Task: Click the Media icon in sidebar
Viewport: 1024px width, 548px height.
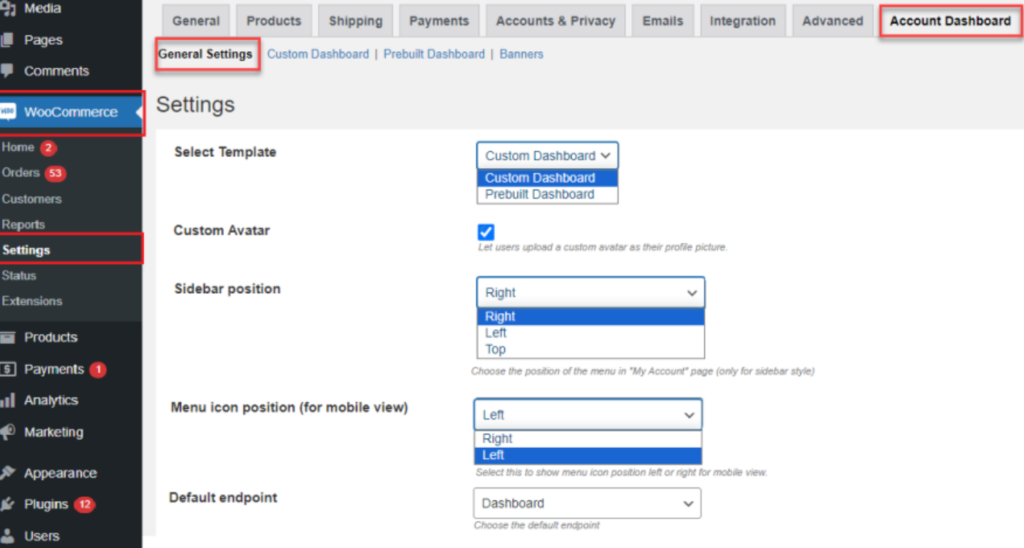Action: point(8,9)
